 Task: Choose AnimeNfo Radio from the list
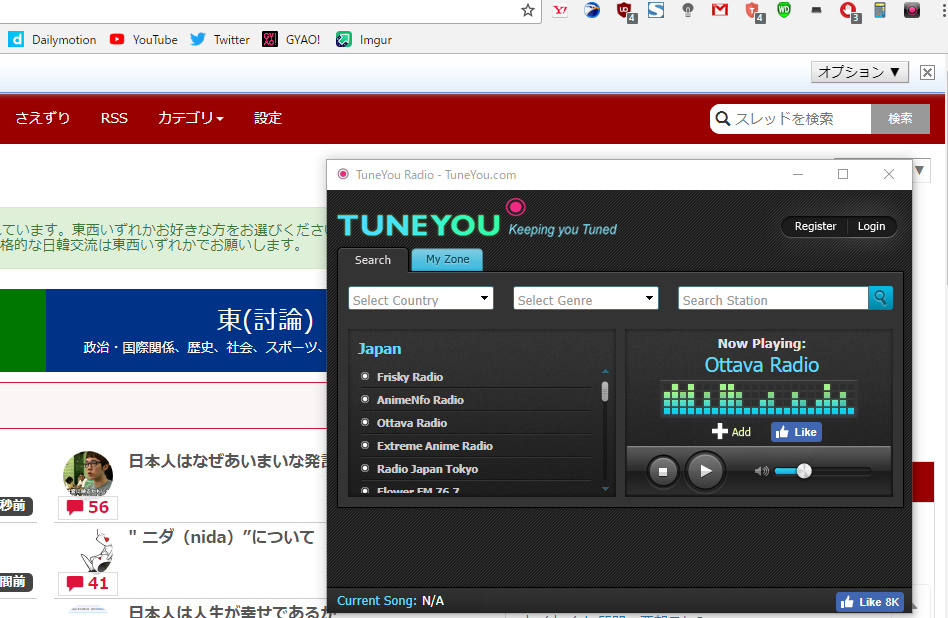(419, 400)
